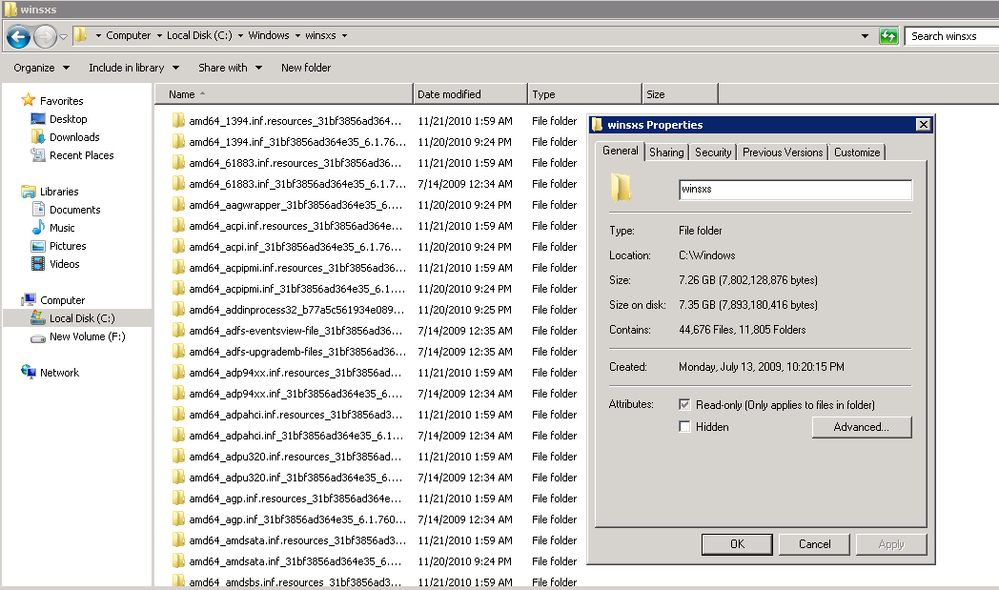Open the recent pages dropdown arrow
Screen dimensions: 999x590
(63, 36)
